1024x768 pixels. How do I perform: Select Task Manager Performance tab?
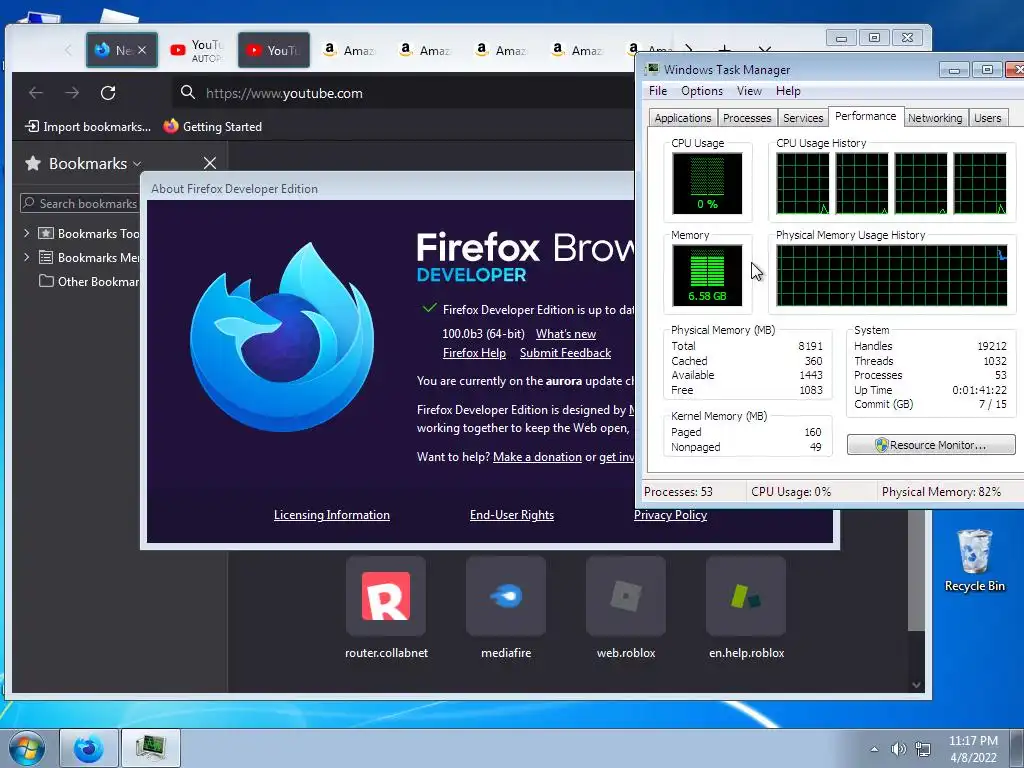point(865,116)
